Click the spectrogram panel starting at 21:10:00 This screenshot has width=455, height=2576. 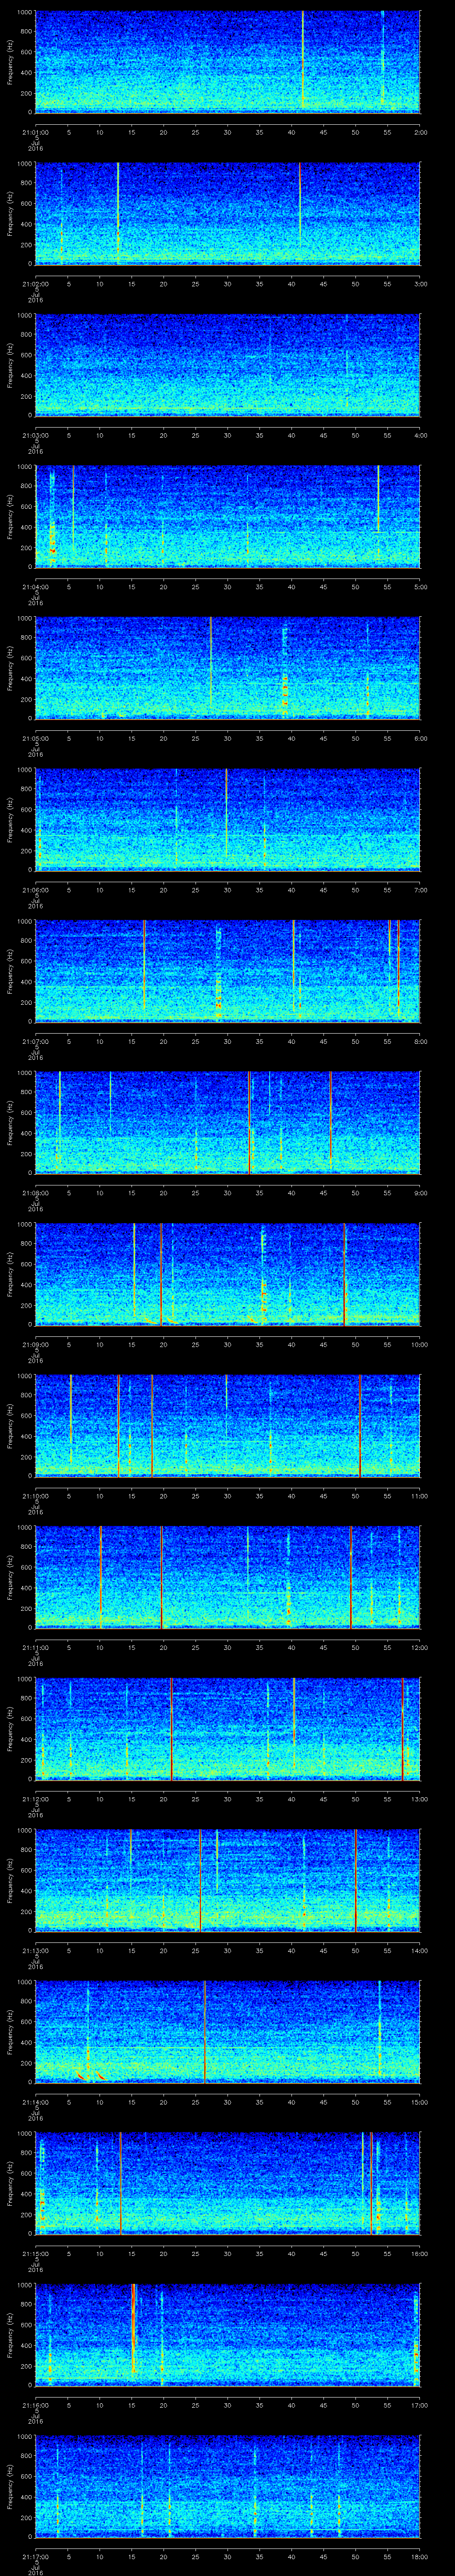coord(228,1425)
